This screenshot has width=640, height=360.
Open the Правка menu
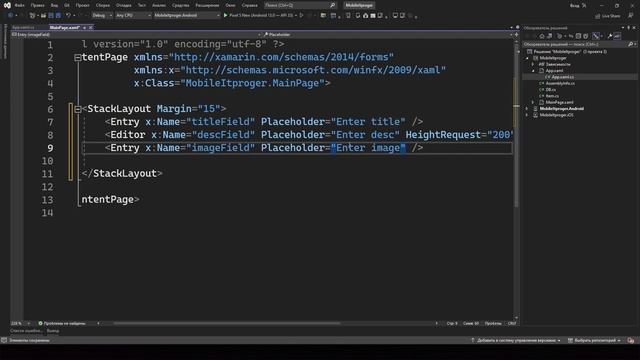[x=38, y=5]
